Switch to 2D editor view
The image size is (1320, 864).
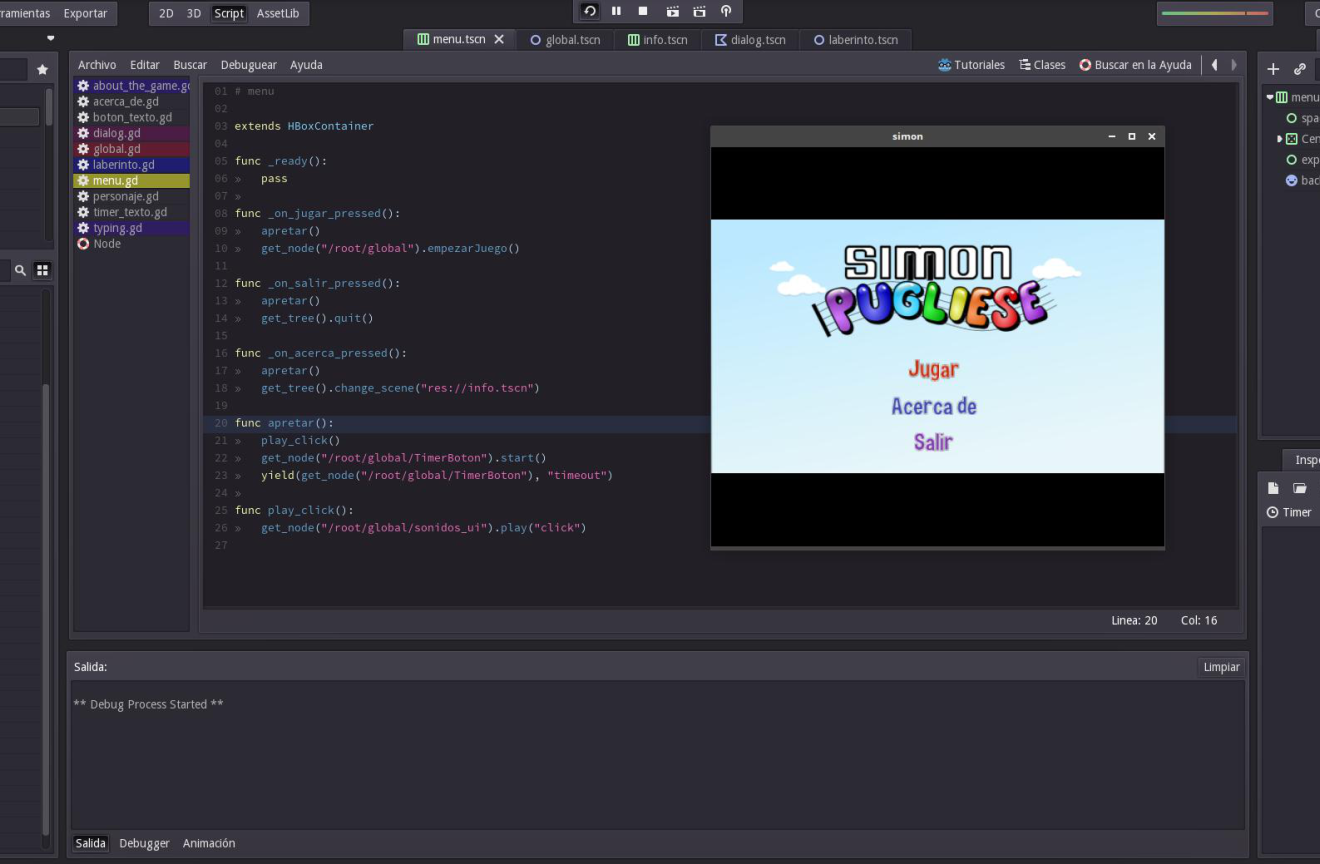(166, 13)
